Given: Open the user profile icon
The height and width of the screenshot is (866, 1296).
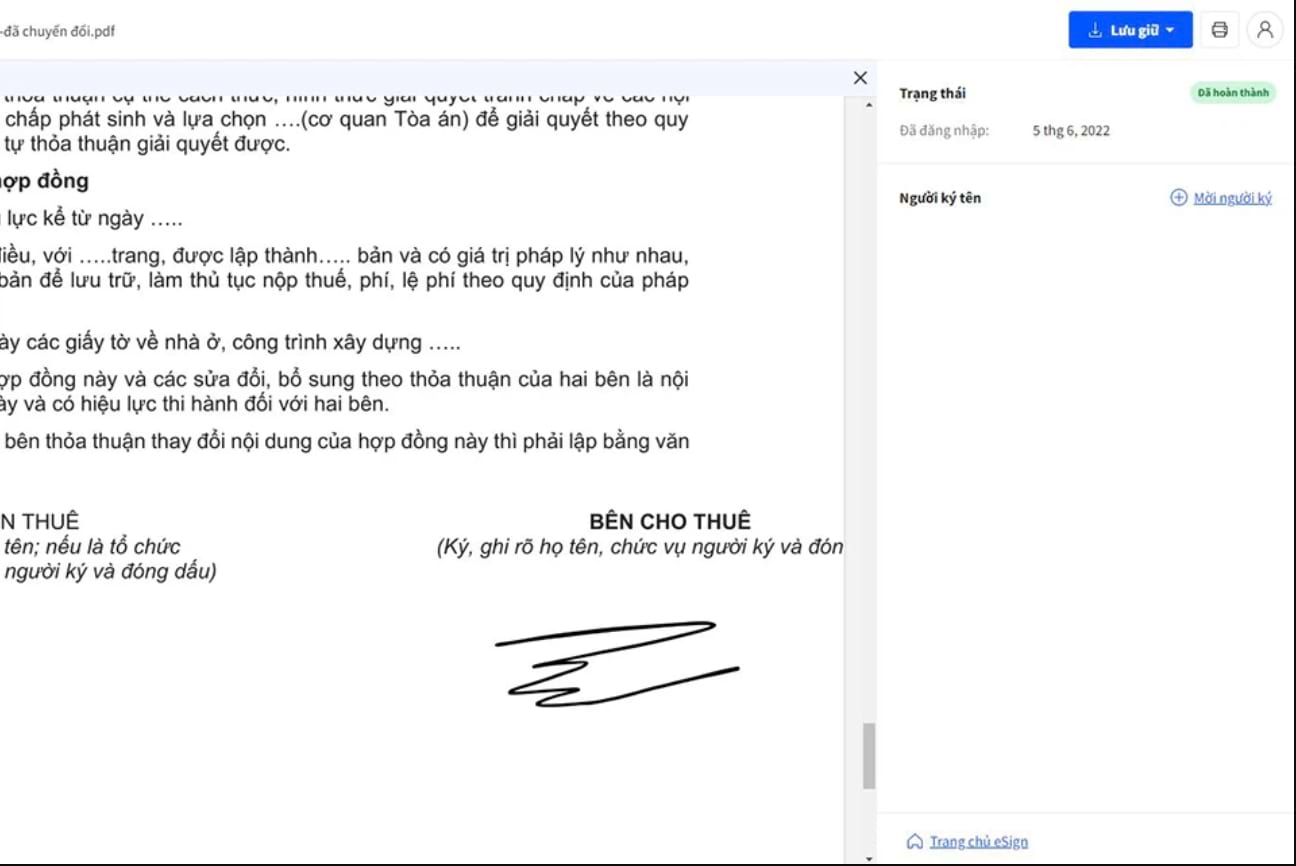Looking at the screenshot, I should click(1265, 30).
